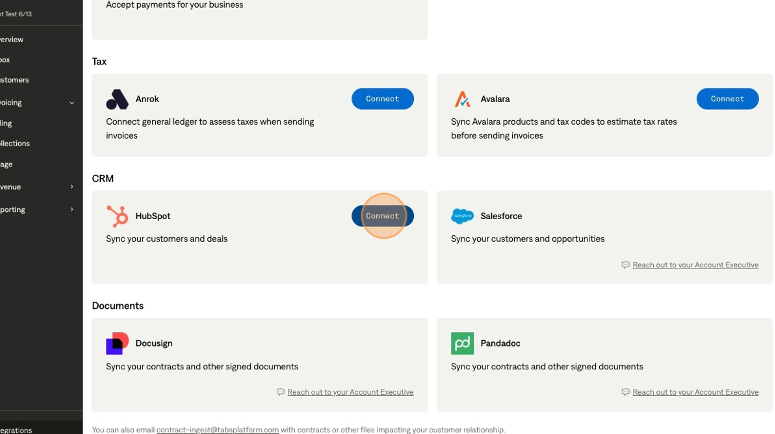Screen dimensions: 775x434
Task: Click chat bubble icon in Docusign card
Action: (x=280, y=392)
